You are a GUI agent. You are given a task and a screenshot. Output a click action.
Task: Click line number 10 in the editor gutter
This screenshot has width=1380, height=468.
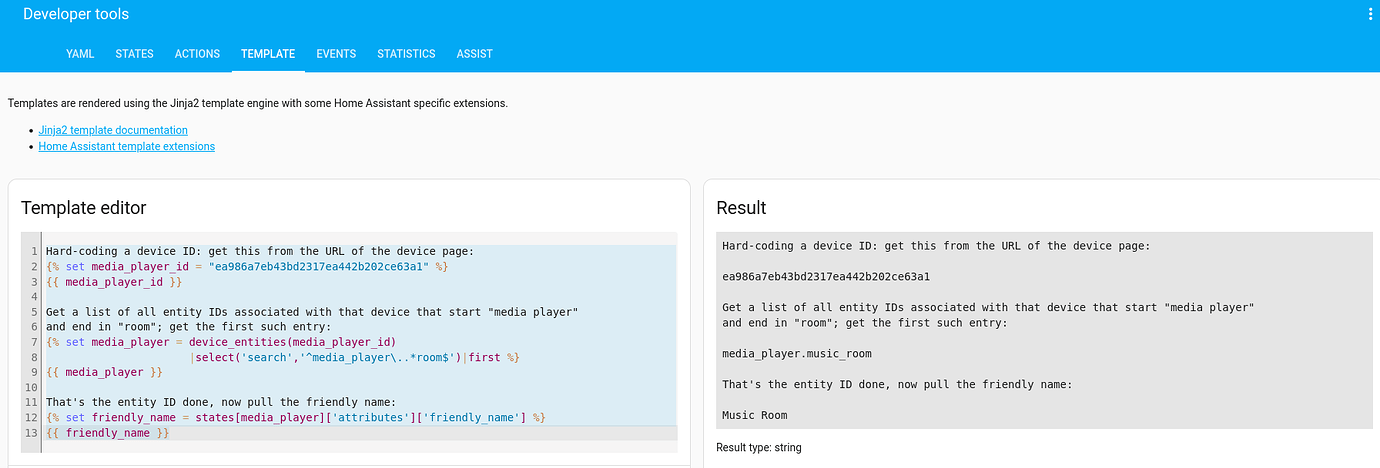point(33,387)
